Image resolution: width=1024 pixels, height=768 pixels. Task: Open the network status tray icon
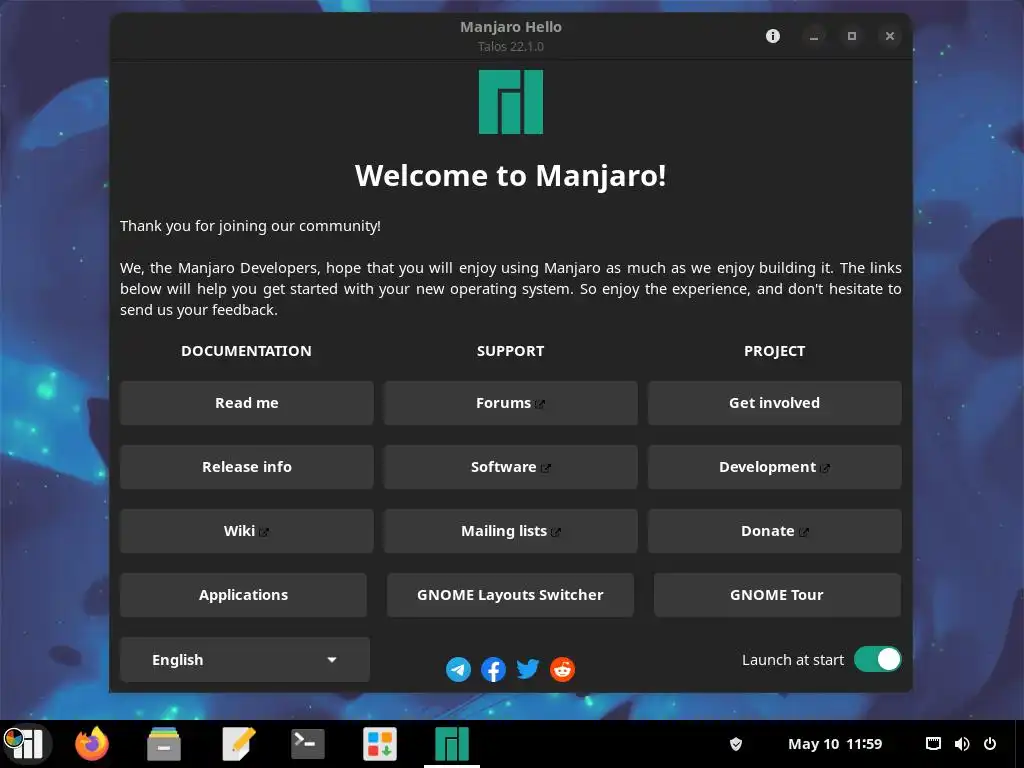tap(933, 744)
